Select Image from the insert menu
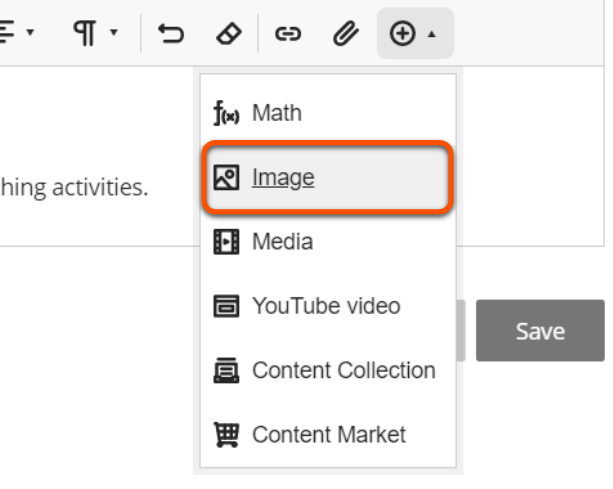 coord(283,178)
